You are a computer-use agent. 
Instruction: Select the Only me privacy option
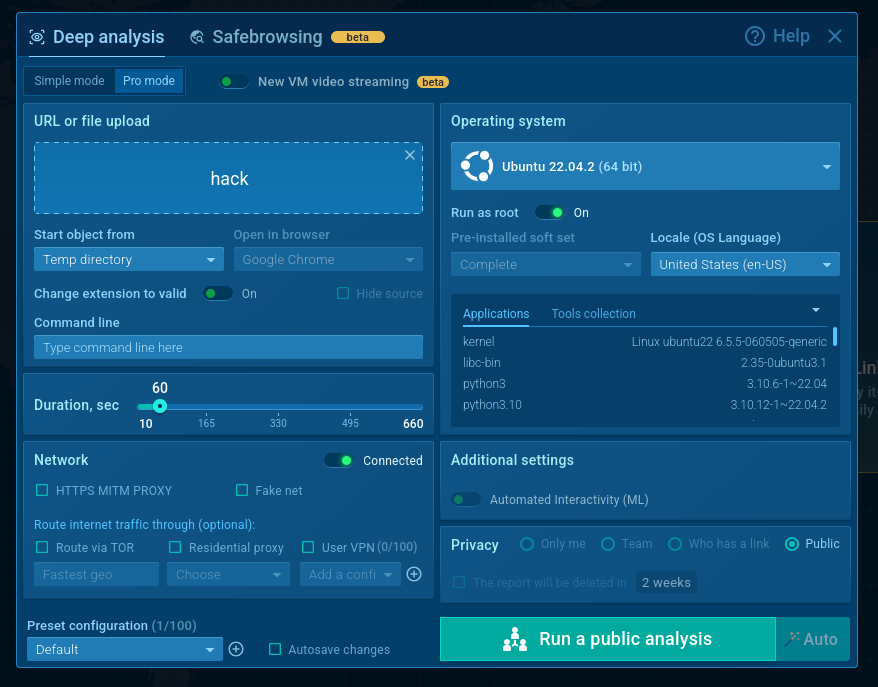527,544
